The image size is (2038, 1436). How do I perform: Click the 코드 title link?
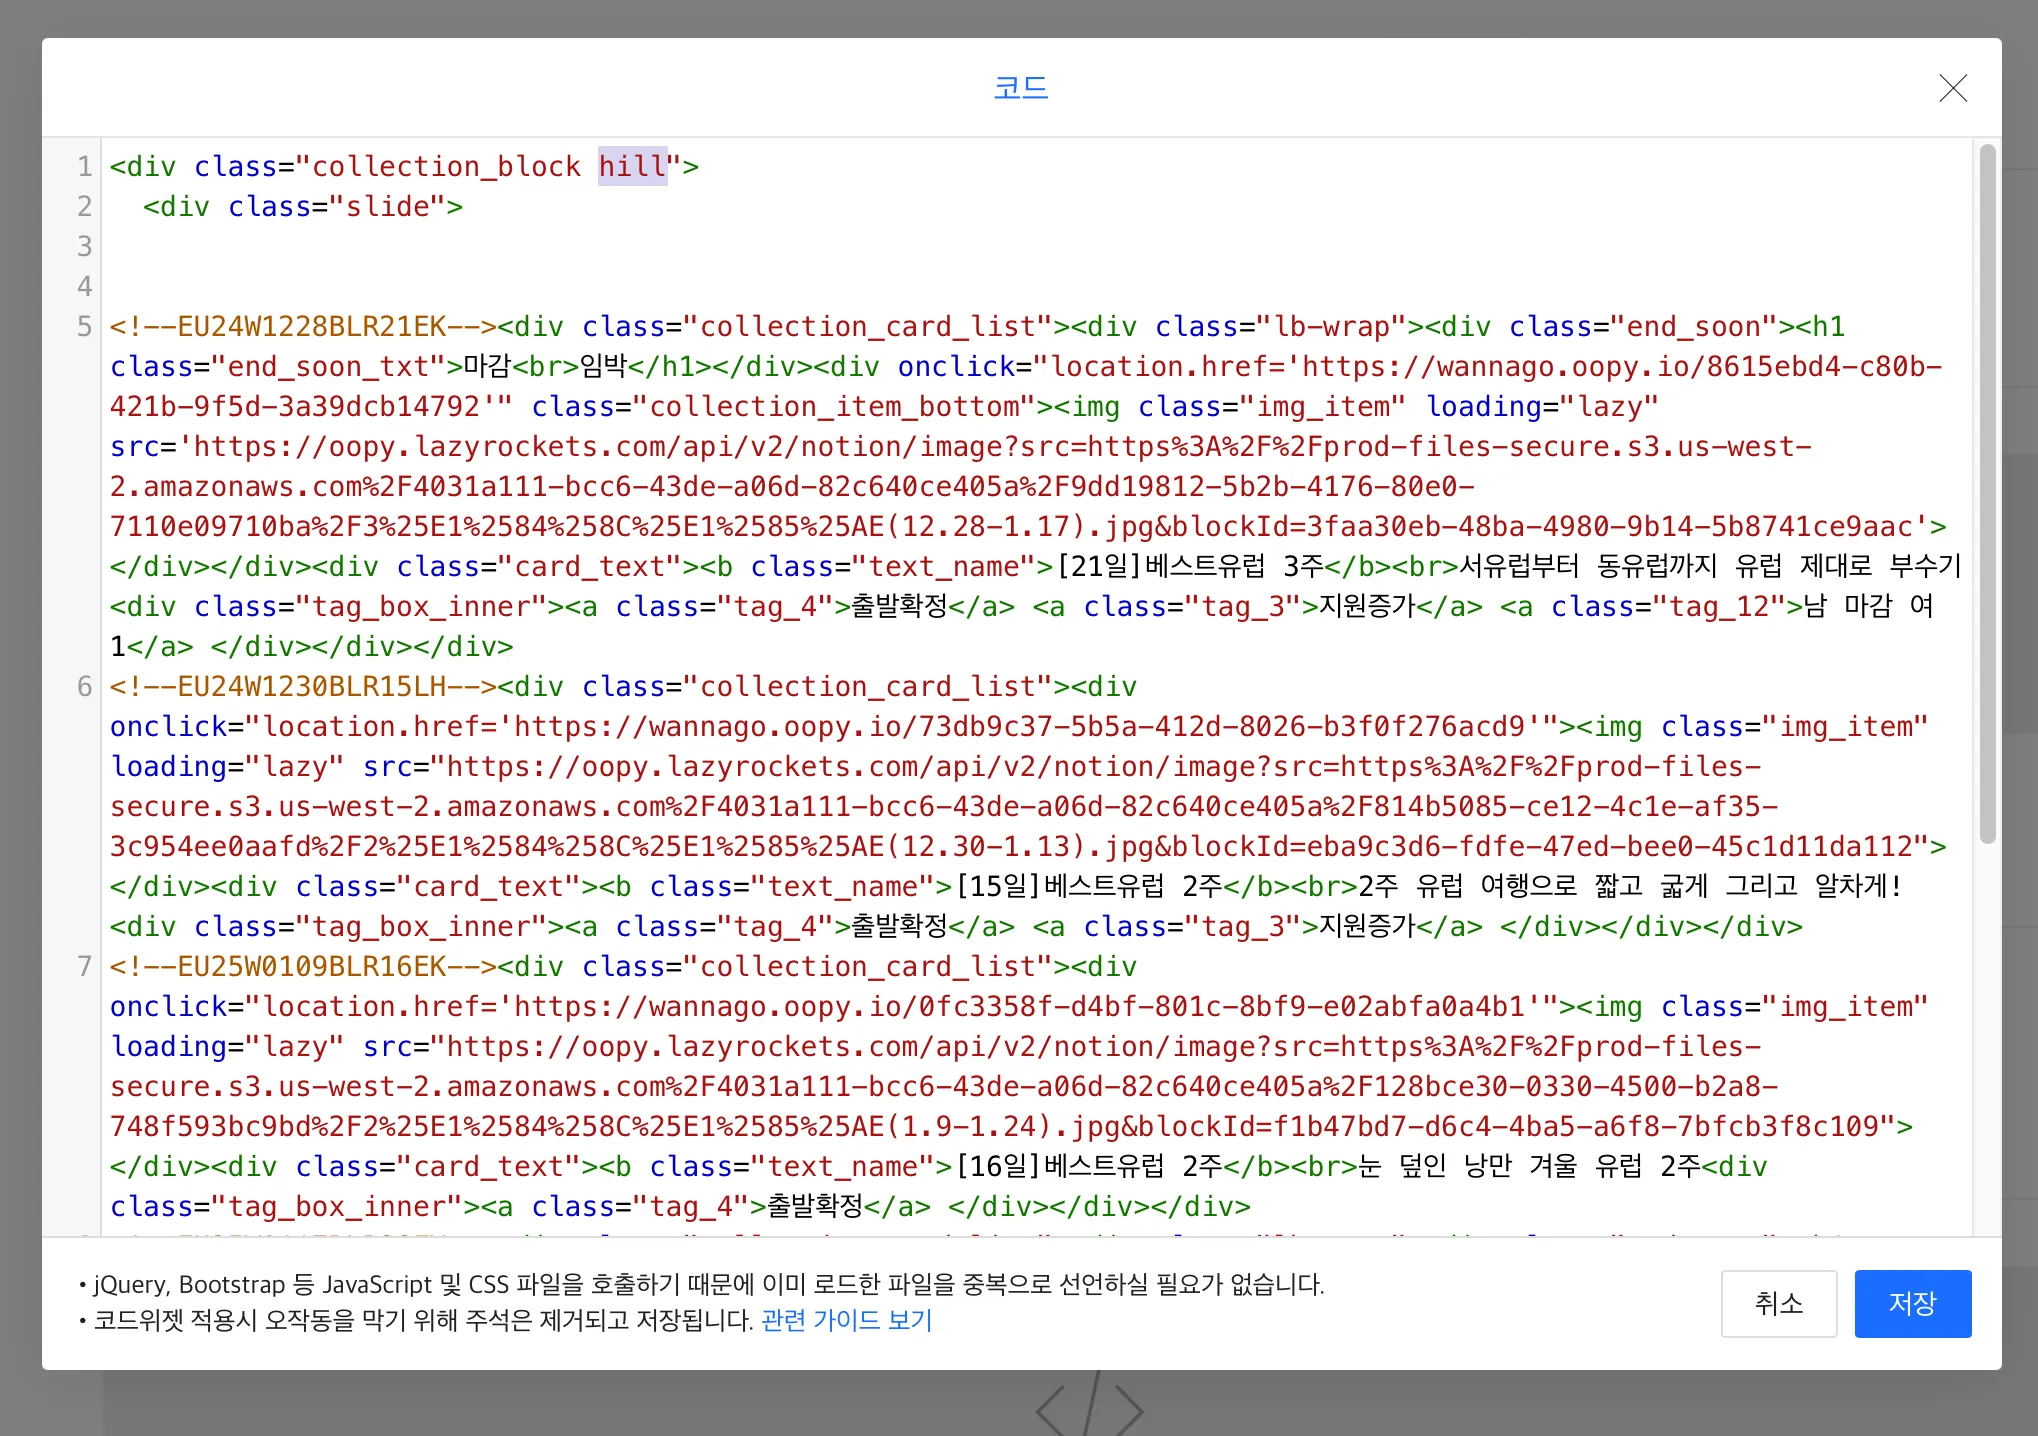click(1020, 87)
